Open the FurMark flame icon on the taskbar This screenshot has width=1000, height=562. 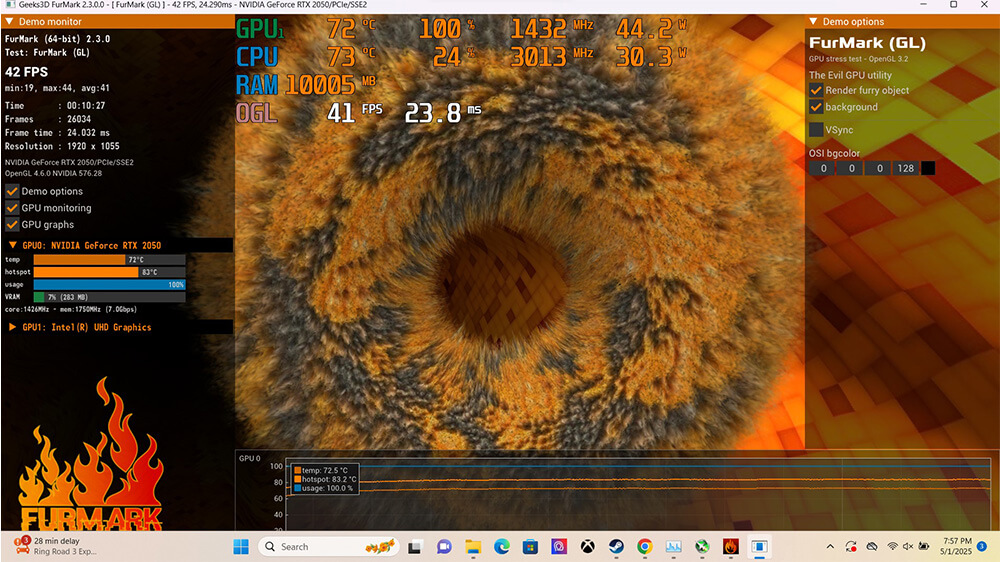pos(731,547)
